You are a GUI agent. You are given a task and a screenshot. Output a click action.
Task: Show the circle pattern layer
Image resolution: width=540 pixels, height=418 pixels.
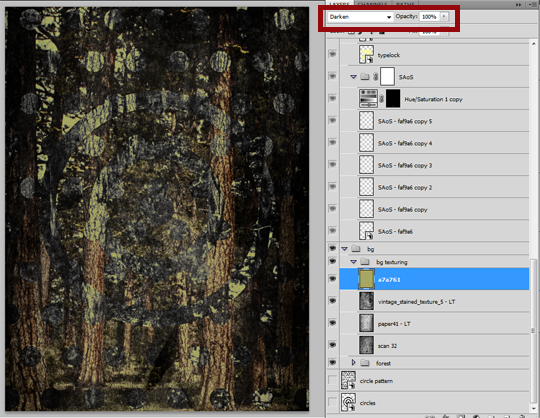point(332,380)
